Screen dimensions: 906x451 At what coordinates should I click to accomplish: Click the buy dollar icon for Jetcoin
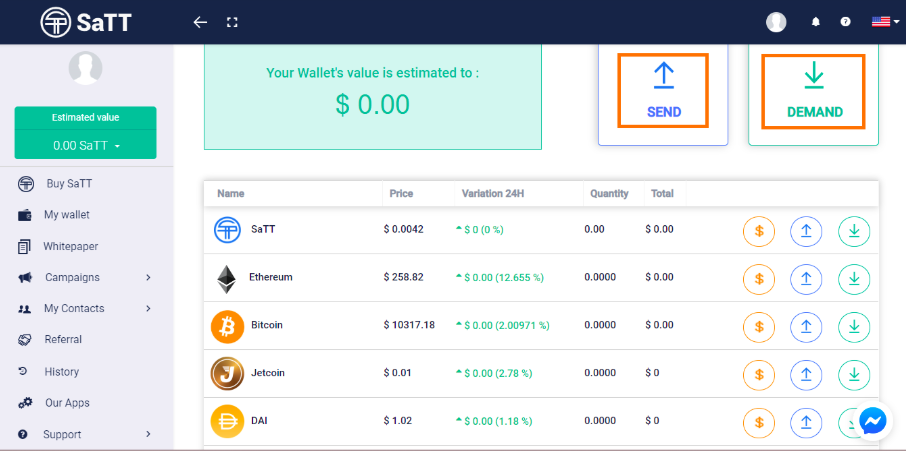759,374
